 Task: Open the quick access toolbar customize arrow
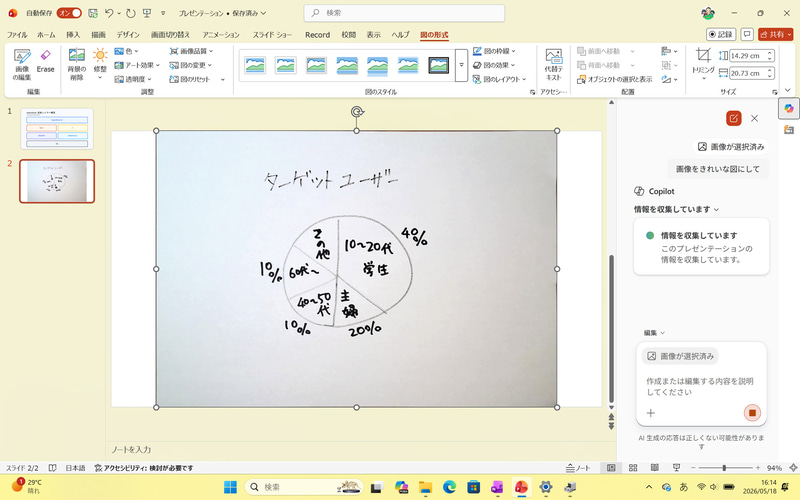pyautogui.click(x=163, y=13)
